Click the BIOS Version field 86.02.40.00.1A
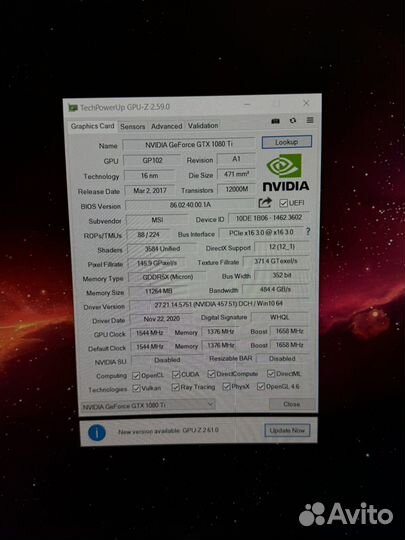Image resolution: width=405 pixels, height=540 pixels. [190, 205]
